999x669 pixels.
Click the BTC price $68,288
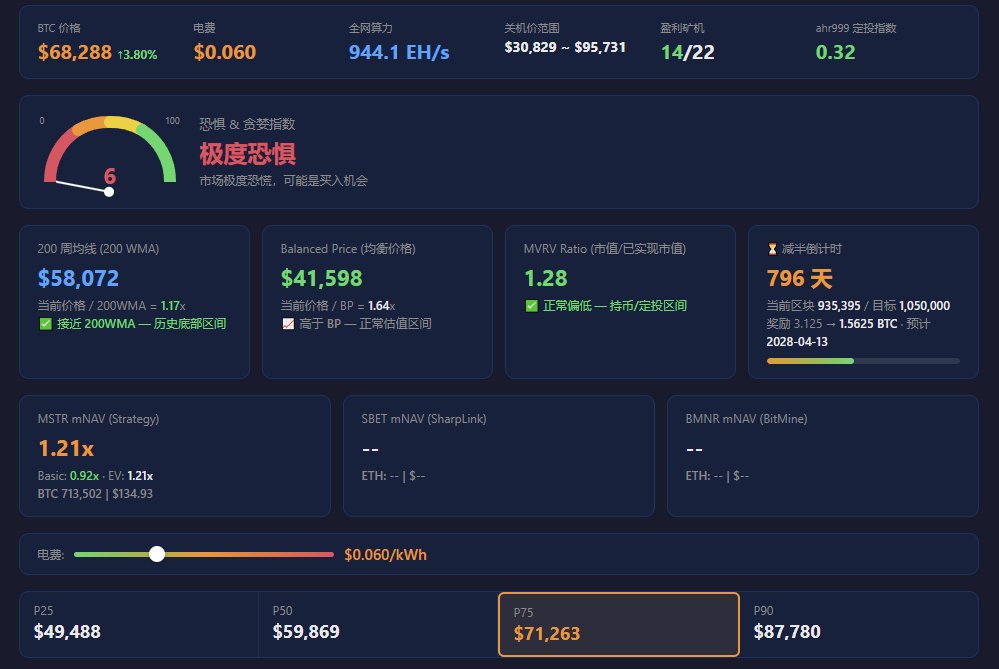coord(75,52)
